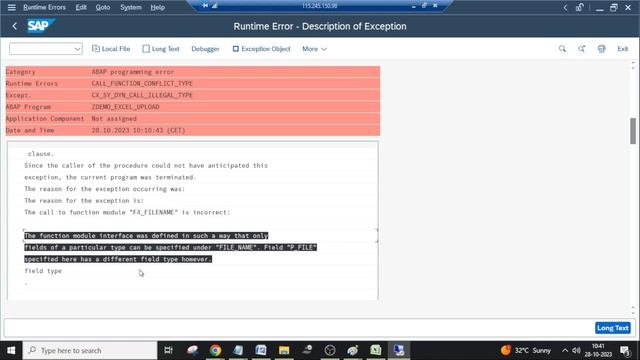The image size is (640, 360).
Task: Open the Edit menu
Action: [x=81, y=7]
